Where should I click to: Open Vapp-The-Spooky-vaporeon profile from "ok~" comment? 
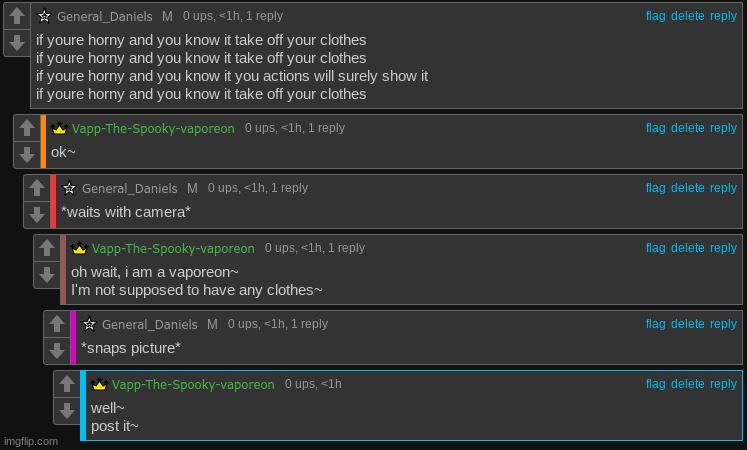point(153,129)
